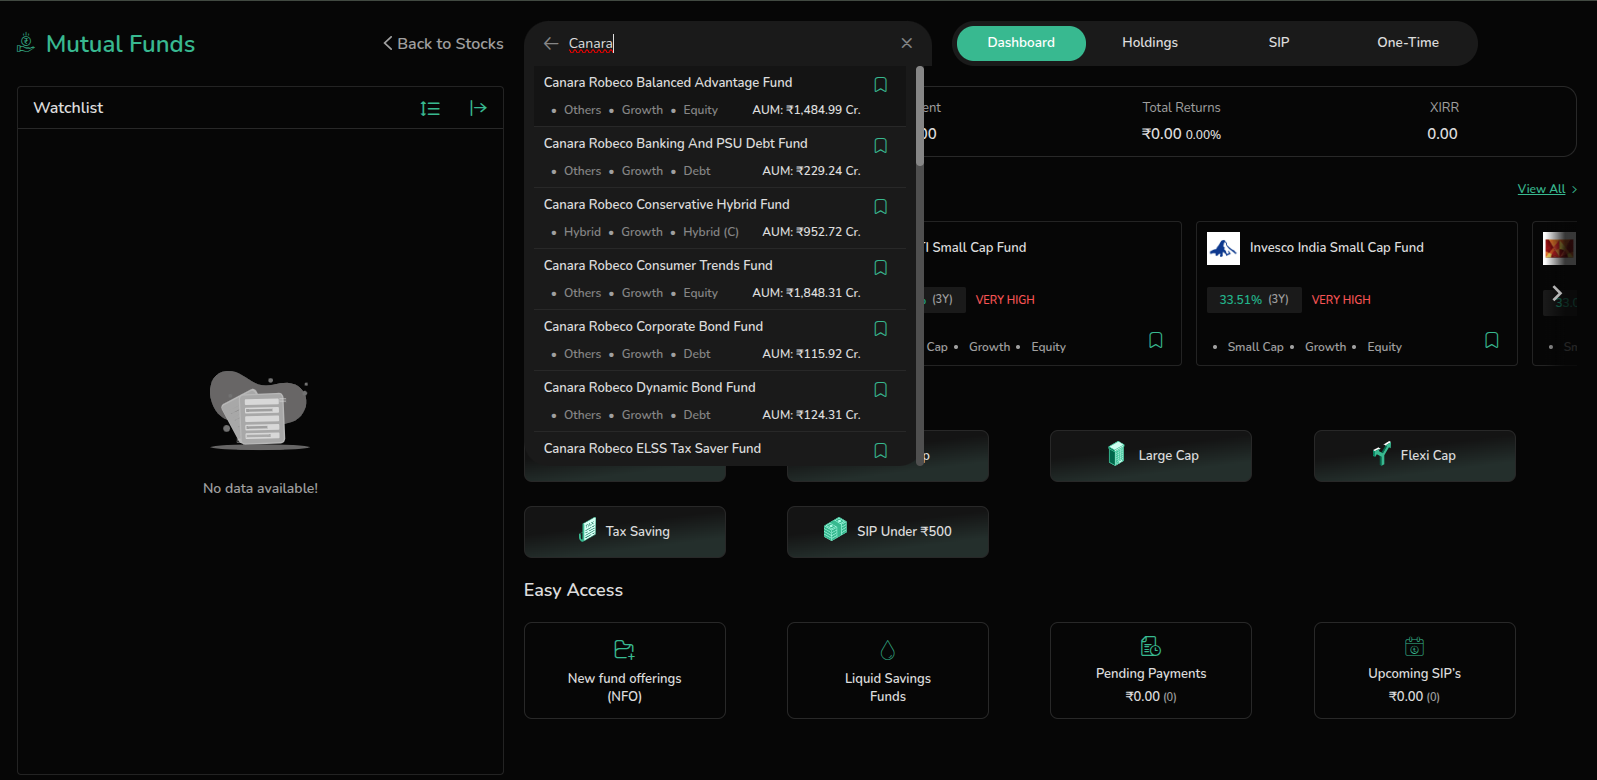Click the Pending Payments icon
The height and width of the screenshot is (780, 1597).
pos(1151,646)
